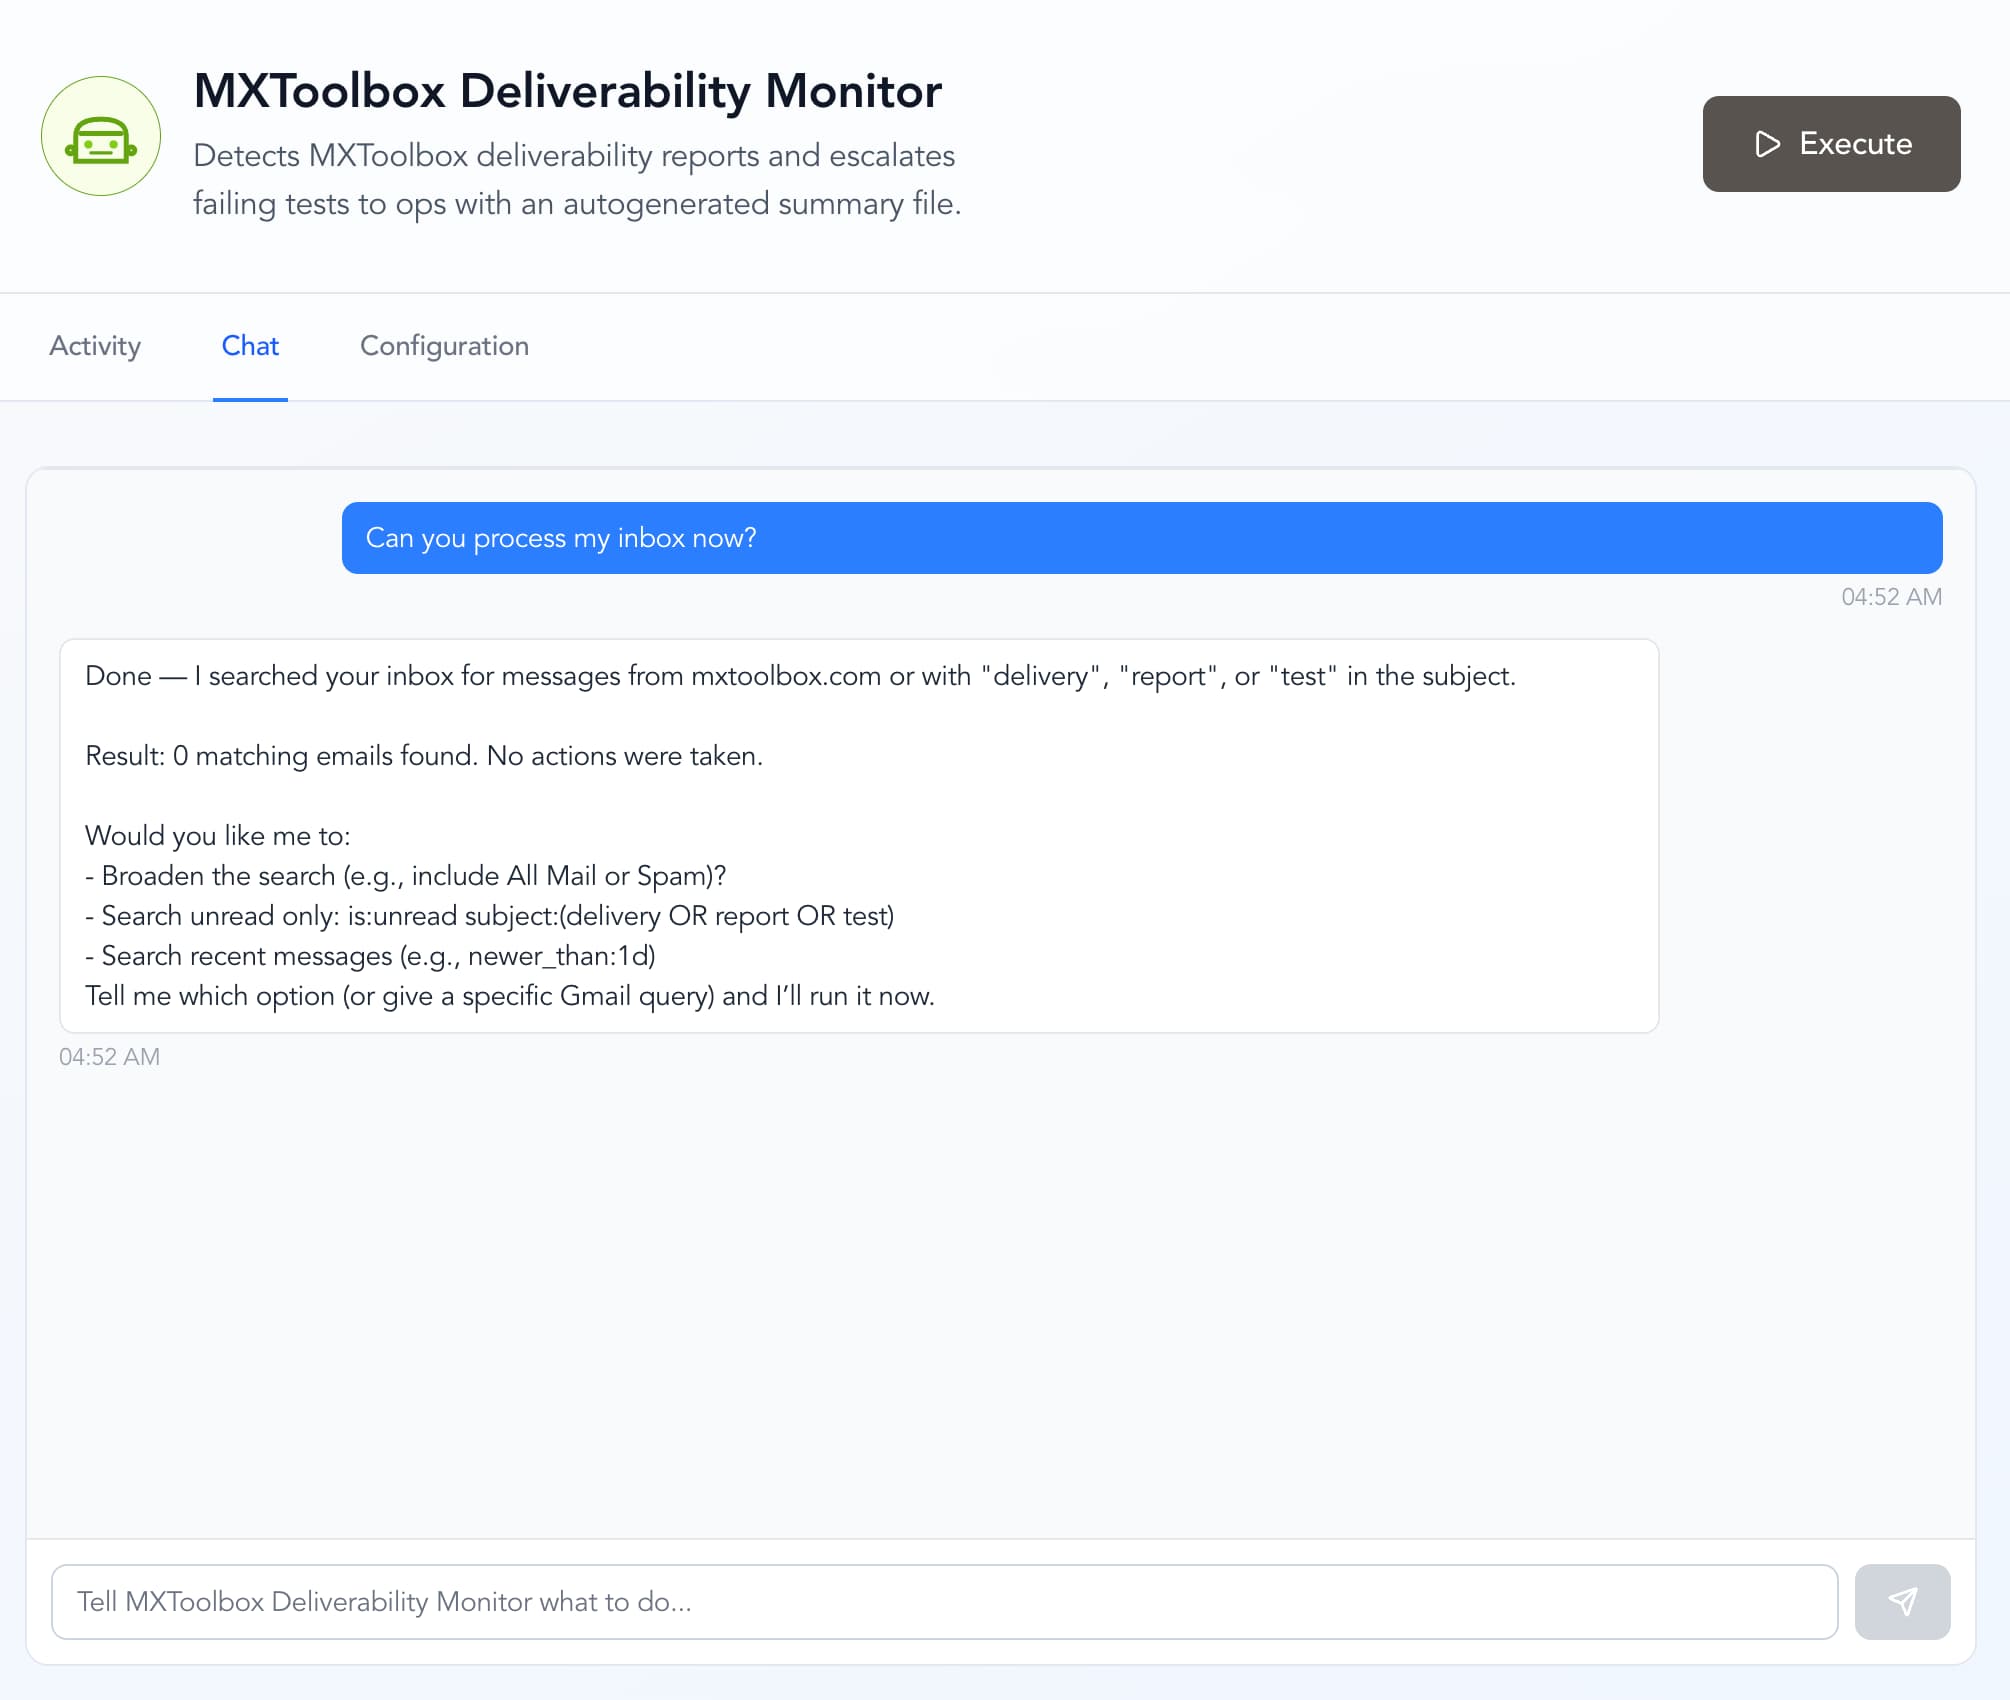Click the play triangle icon in Execute
The image size is (2010, 1700).
click(x=1767, y=144)
